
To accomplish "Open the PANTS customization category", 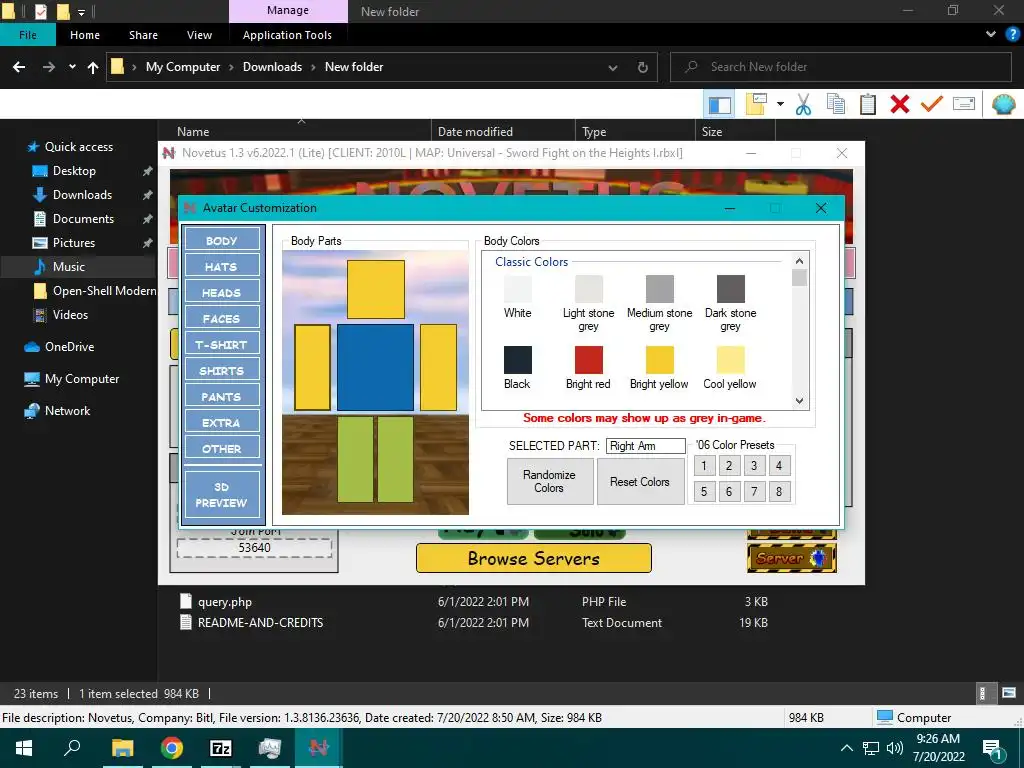I will tap(222, 396).
